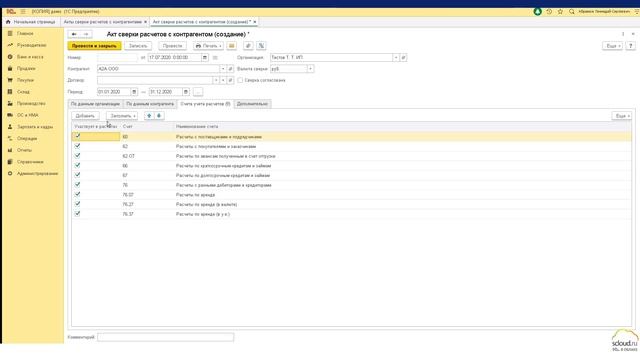This screenshot has height=360, width=640.
Task: Open help with question mark button
Action: click(x=631, y=46)
